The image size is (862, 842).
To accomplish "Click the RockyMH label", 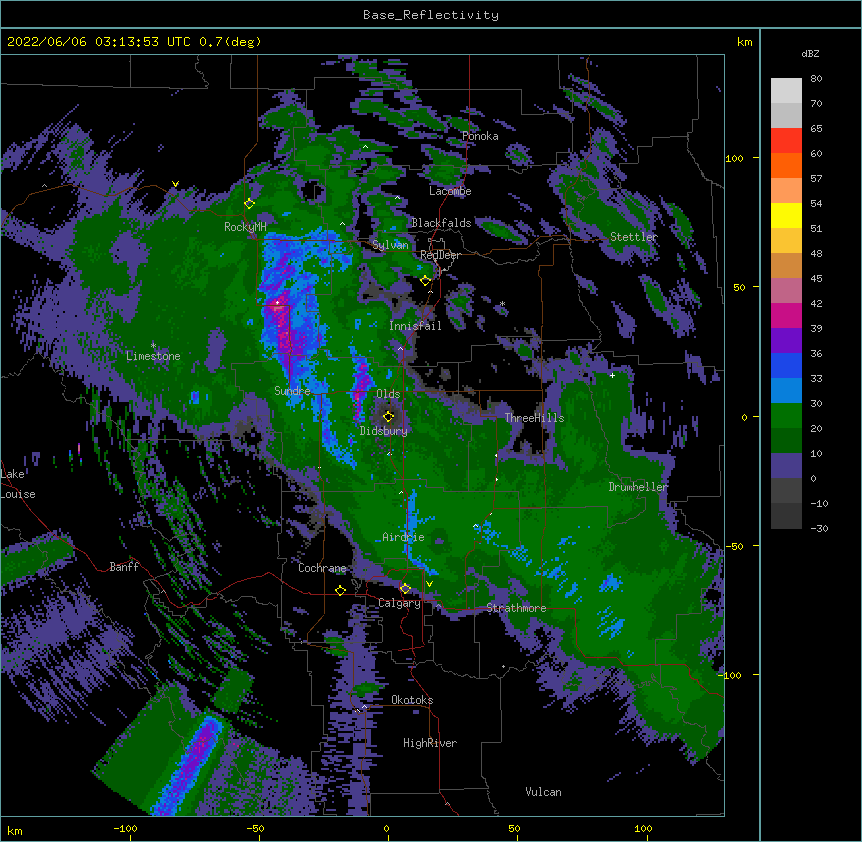I will [x=245, y=226].
